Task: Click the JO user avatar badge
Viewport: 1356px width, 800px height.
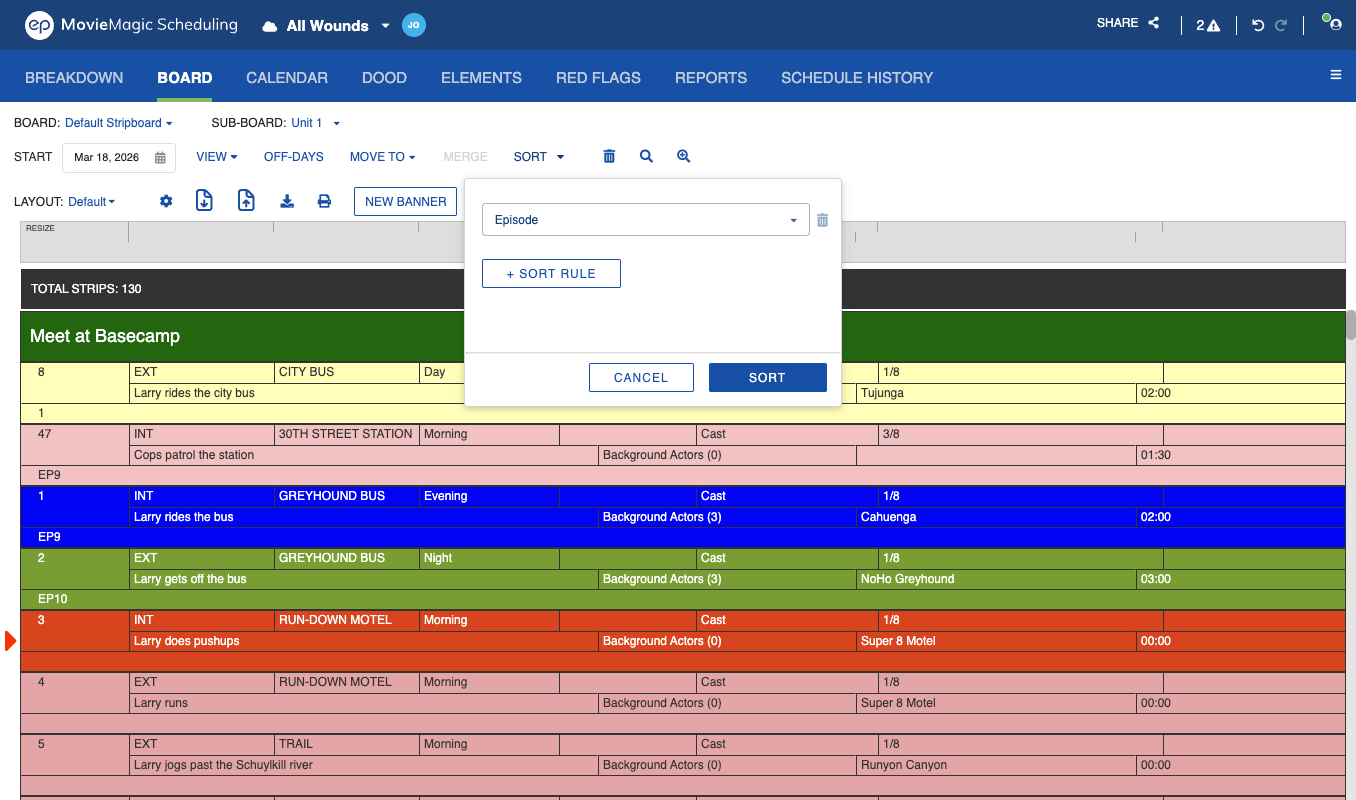Action: [414, 25]
